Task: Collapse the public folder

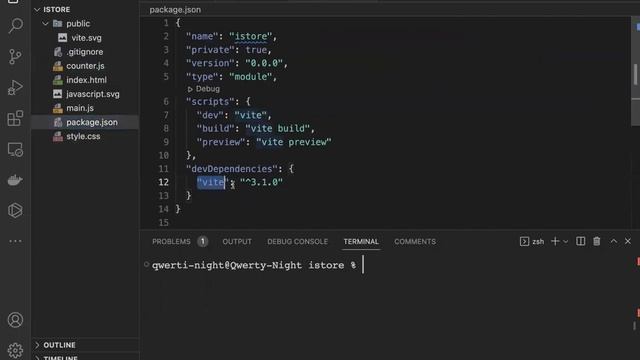Action: pyautogui.click(x=45, y=24)
